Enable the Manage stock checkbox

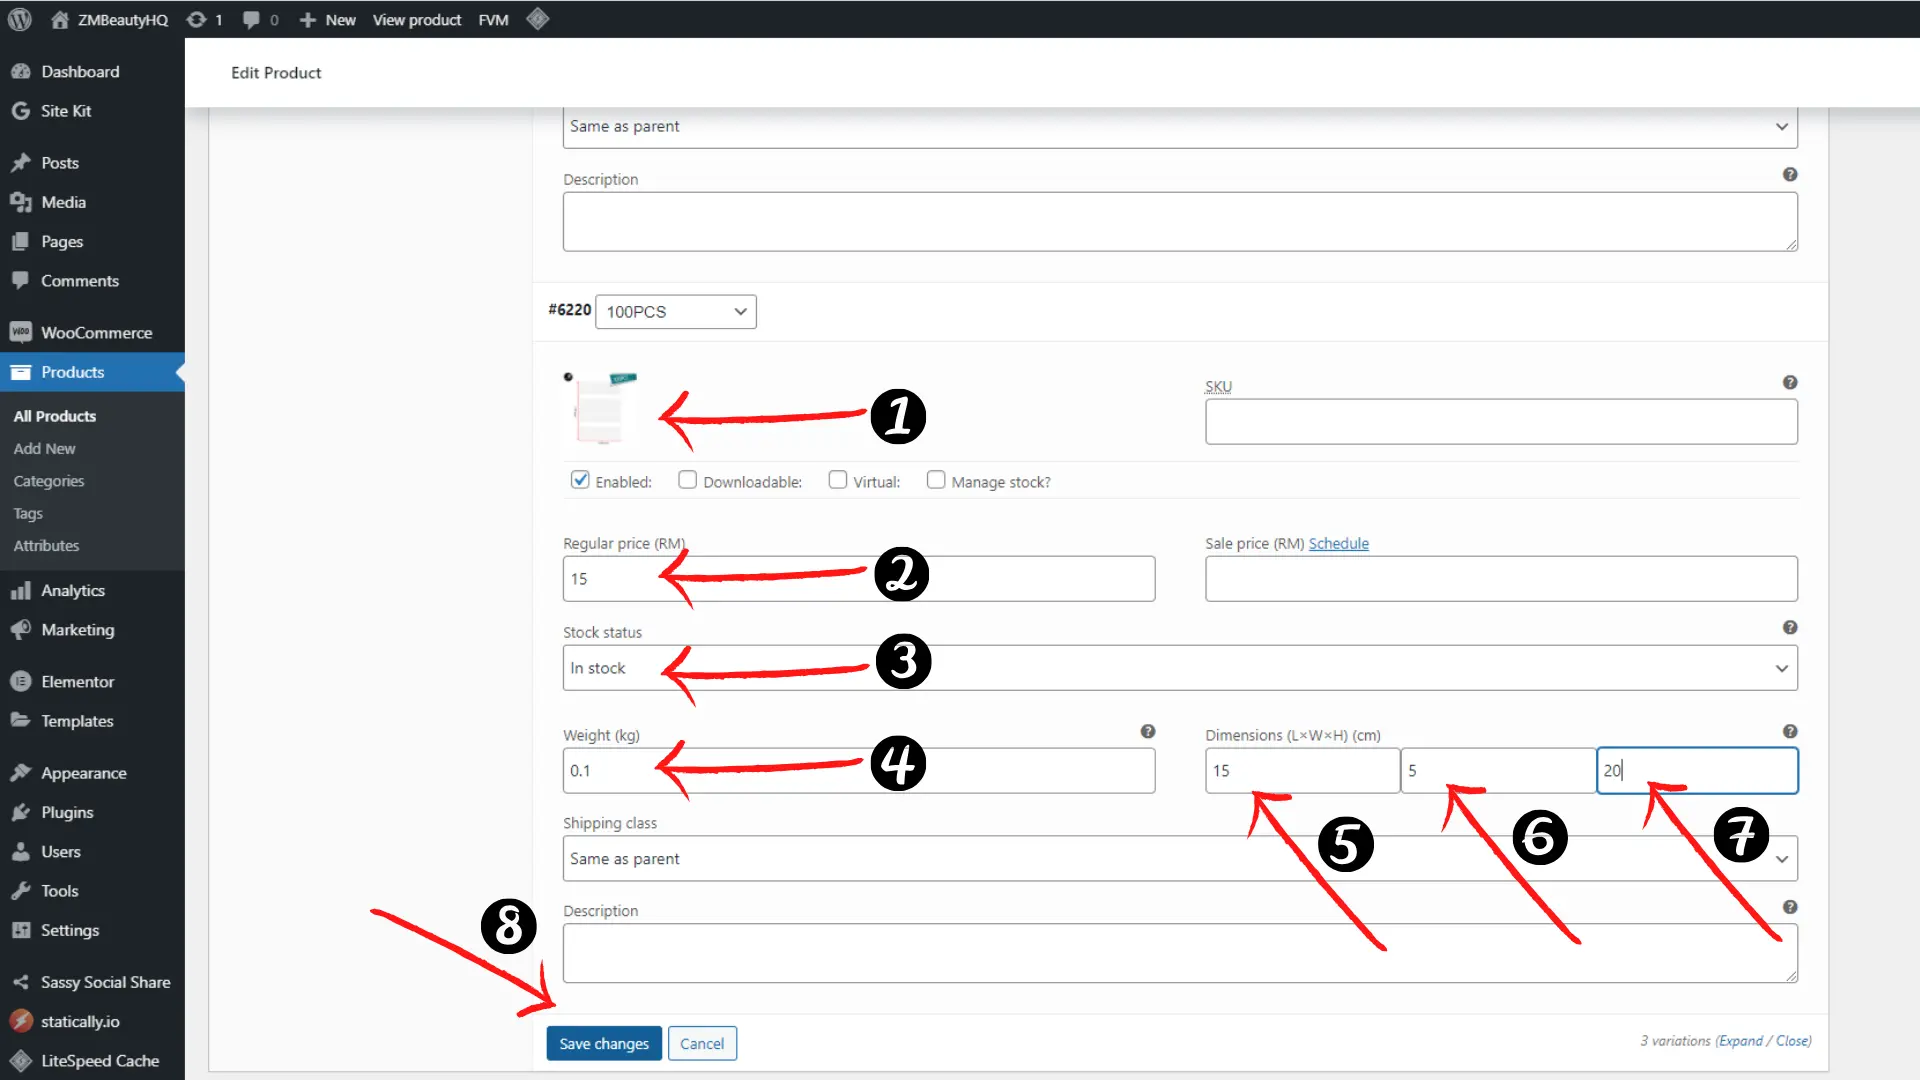pos(936,480)
